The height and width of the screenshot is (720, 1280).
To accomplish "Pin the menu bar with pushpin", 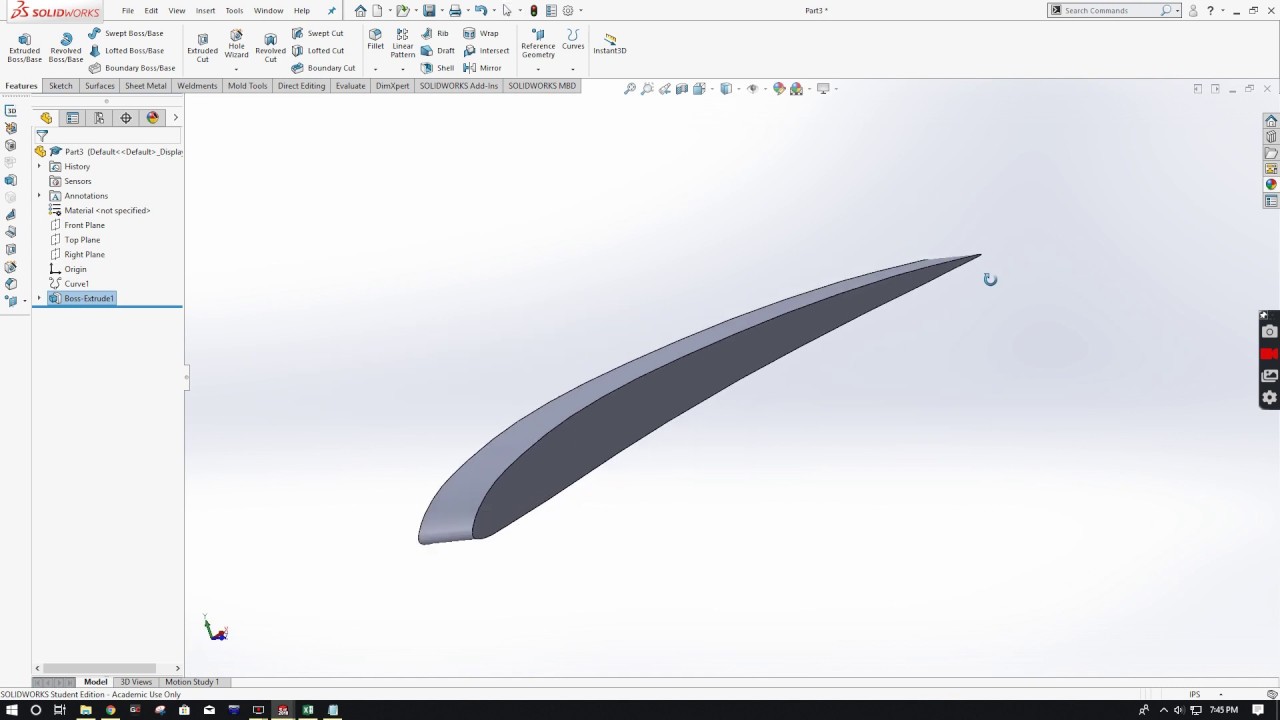I will pos(332,10).
